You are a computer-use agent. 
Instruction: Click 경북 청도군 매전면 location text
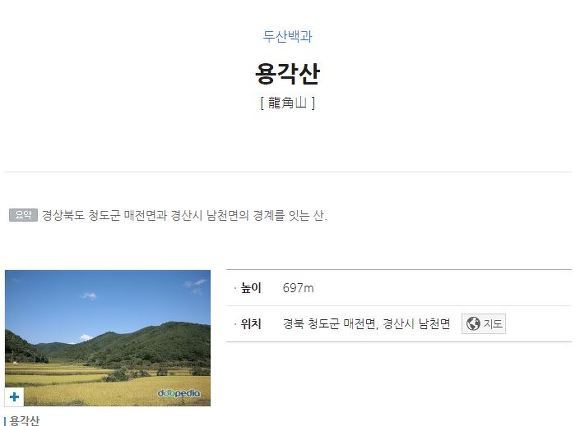click(329, 324)
